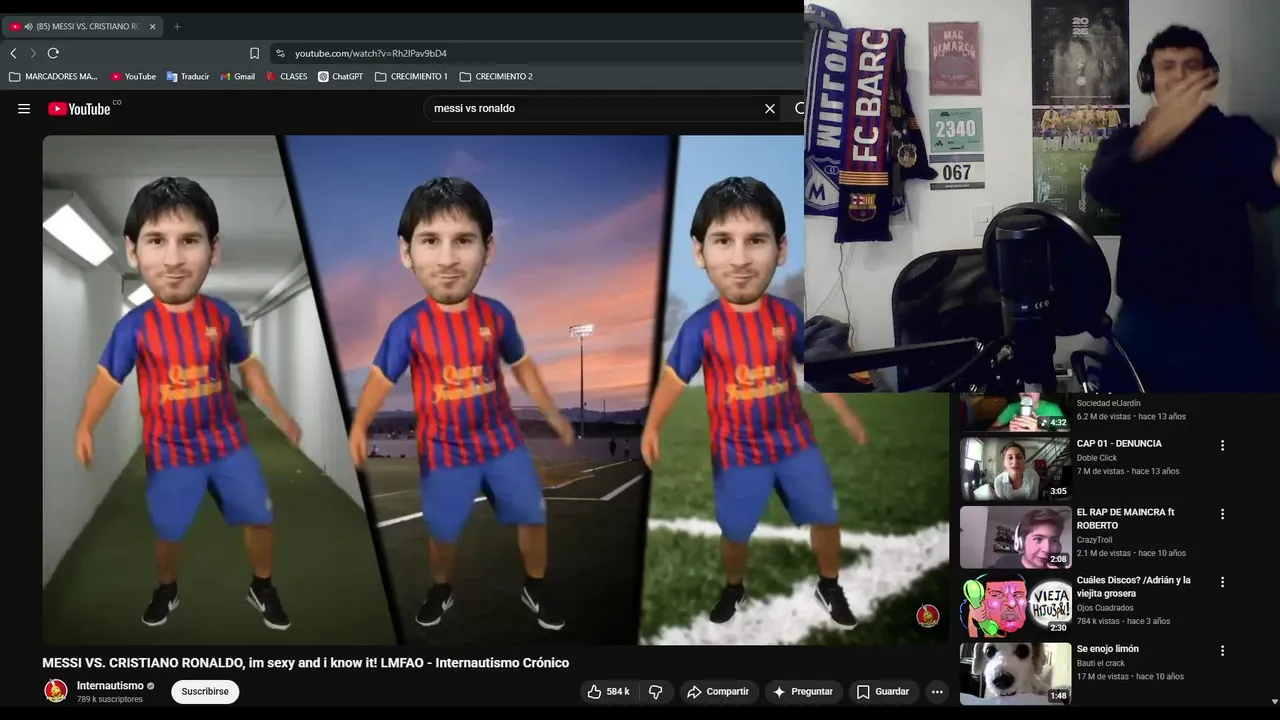Click the Ojos Cuadrados channel name
Image resolution: width=1280 pixels, height=720 pixels.
pyautogui.click(x=1105, y=608)
